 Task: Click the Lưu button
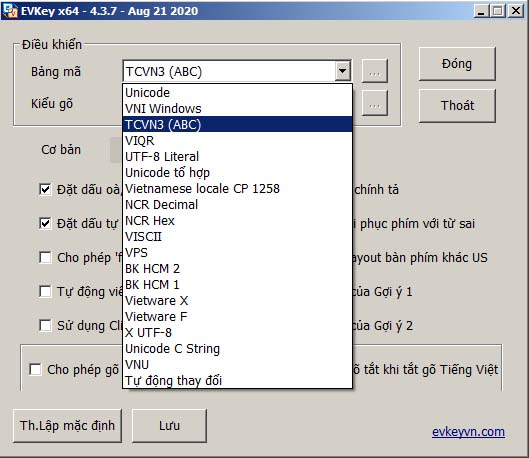pos(169,426)
